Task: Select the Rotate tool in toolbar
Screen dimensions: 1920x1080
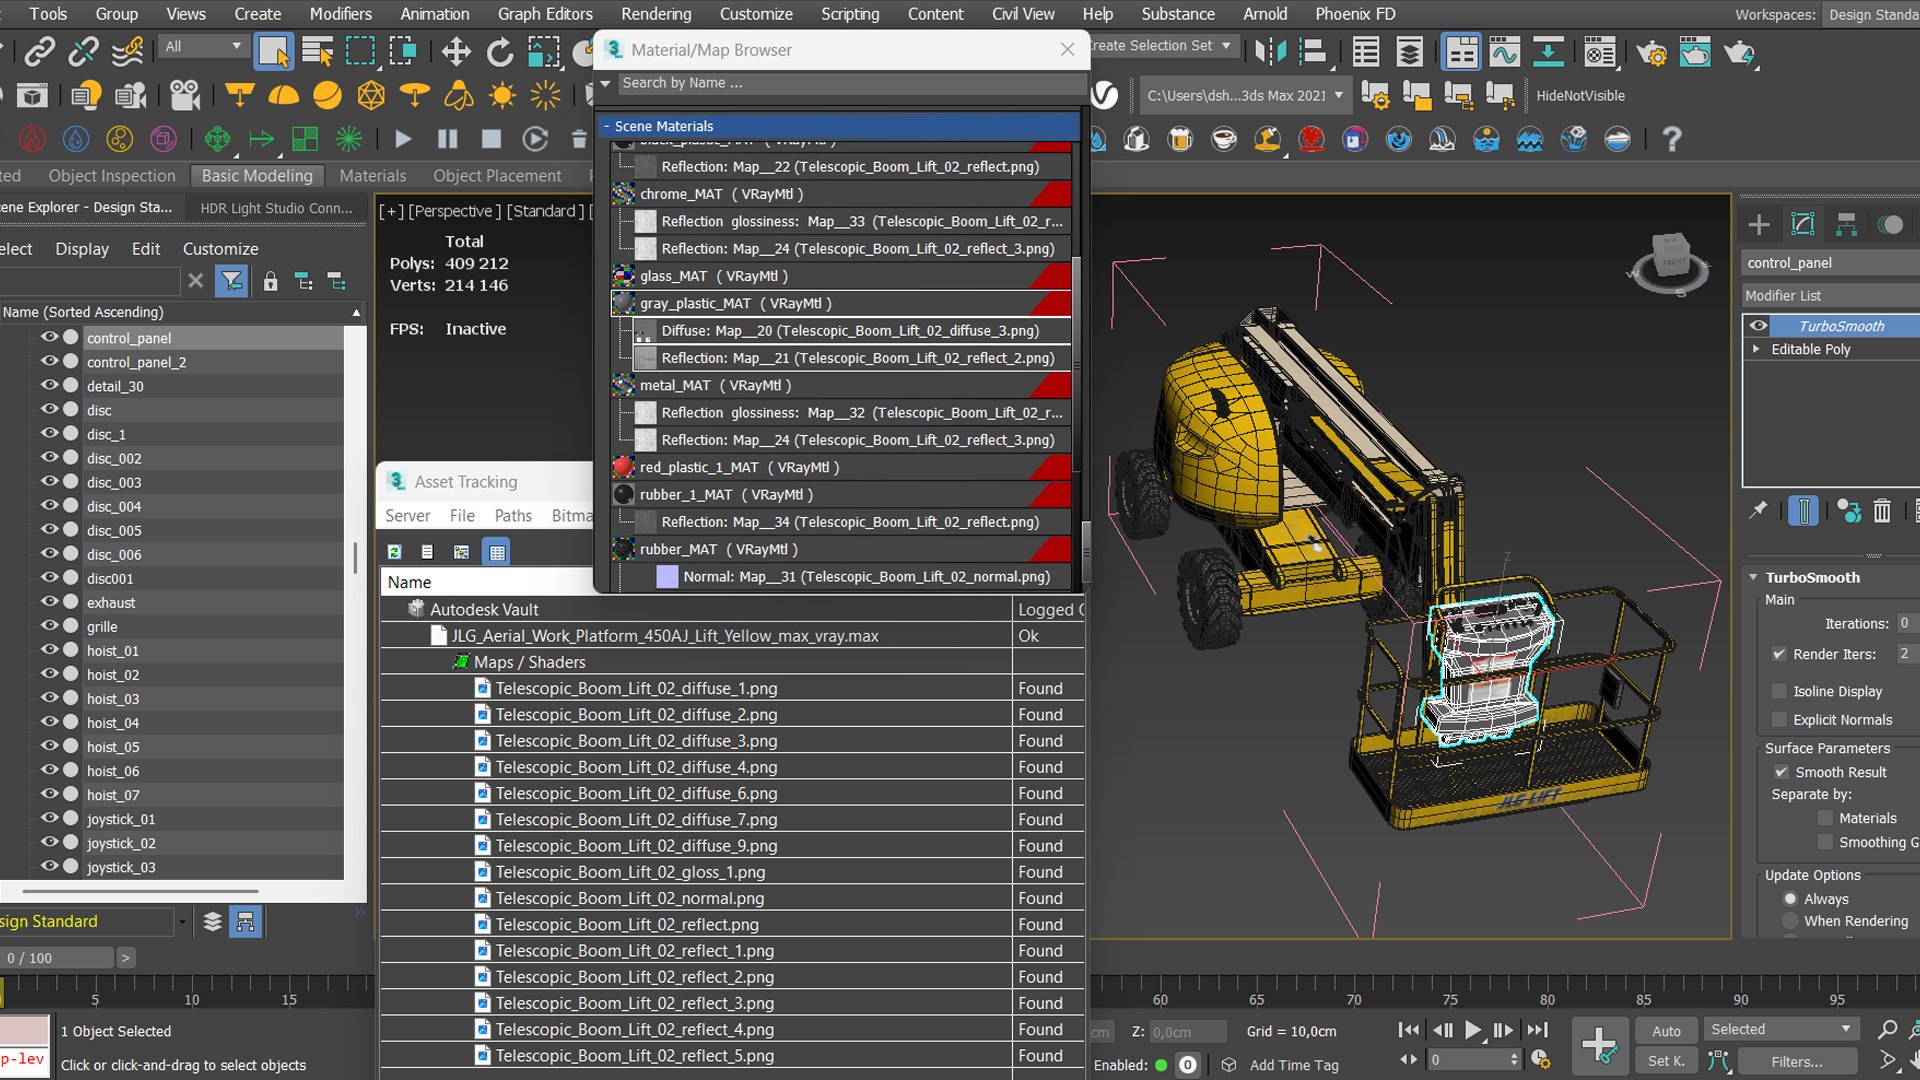Action: pos(499,51)
